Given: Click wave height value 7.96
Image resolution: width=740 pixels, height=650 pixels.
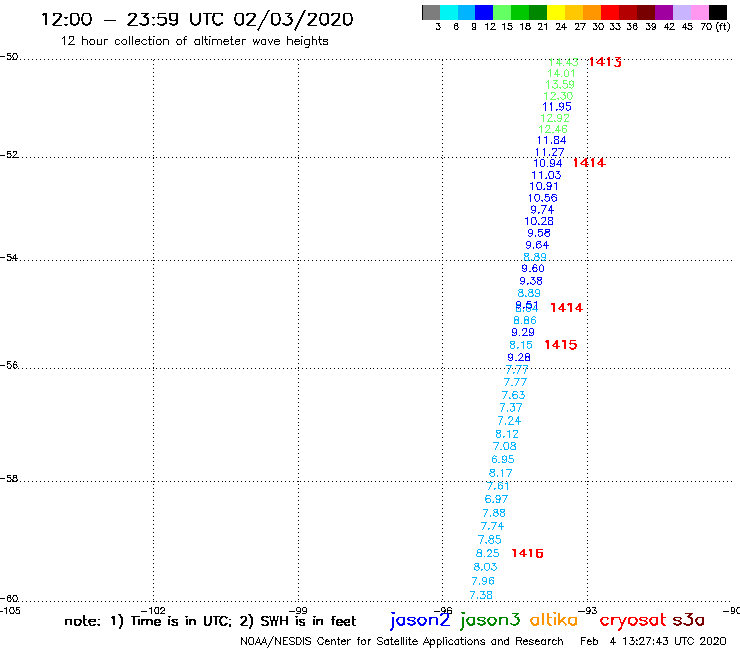Looking at the screenshot, I should click(x=483, y=581).
